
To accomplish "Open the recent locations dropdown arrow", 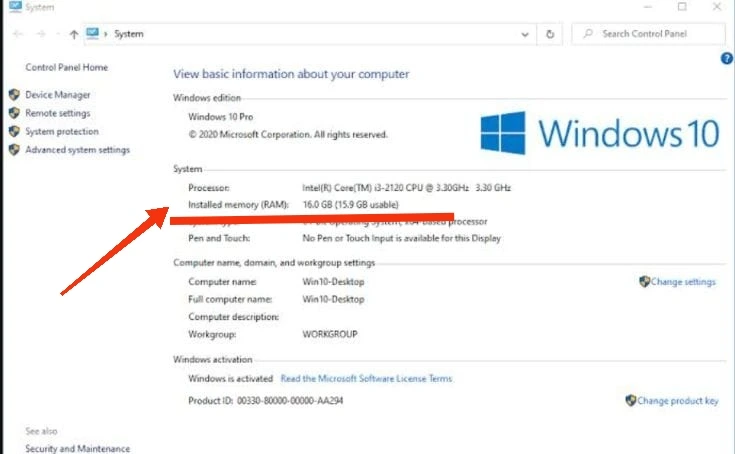I will 58,34.
